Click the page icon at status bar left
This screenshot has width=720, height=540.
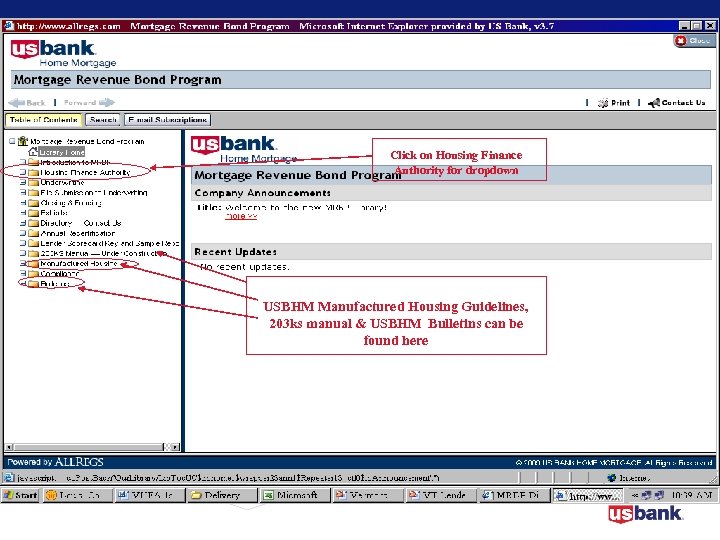[9, 478]
